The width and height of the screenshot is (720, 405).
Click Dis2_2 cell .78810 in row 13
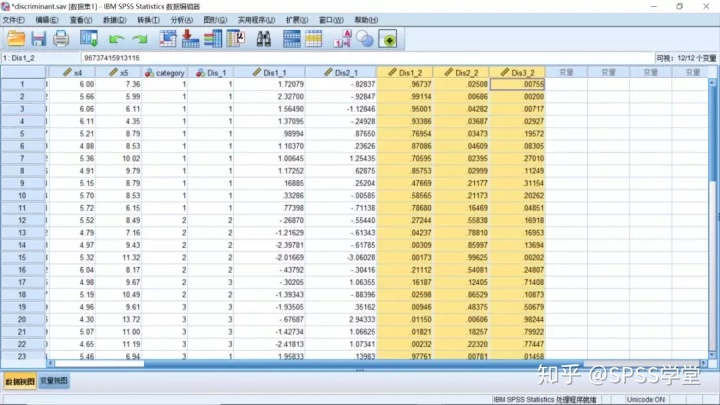click(x=461, y=233)
